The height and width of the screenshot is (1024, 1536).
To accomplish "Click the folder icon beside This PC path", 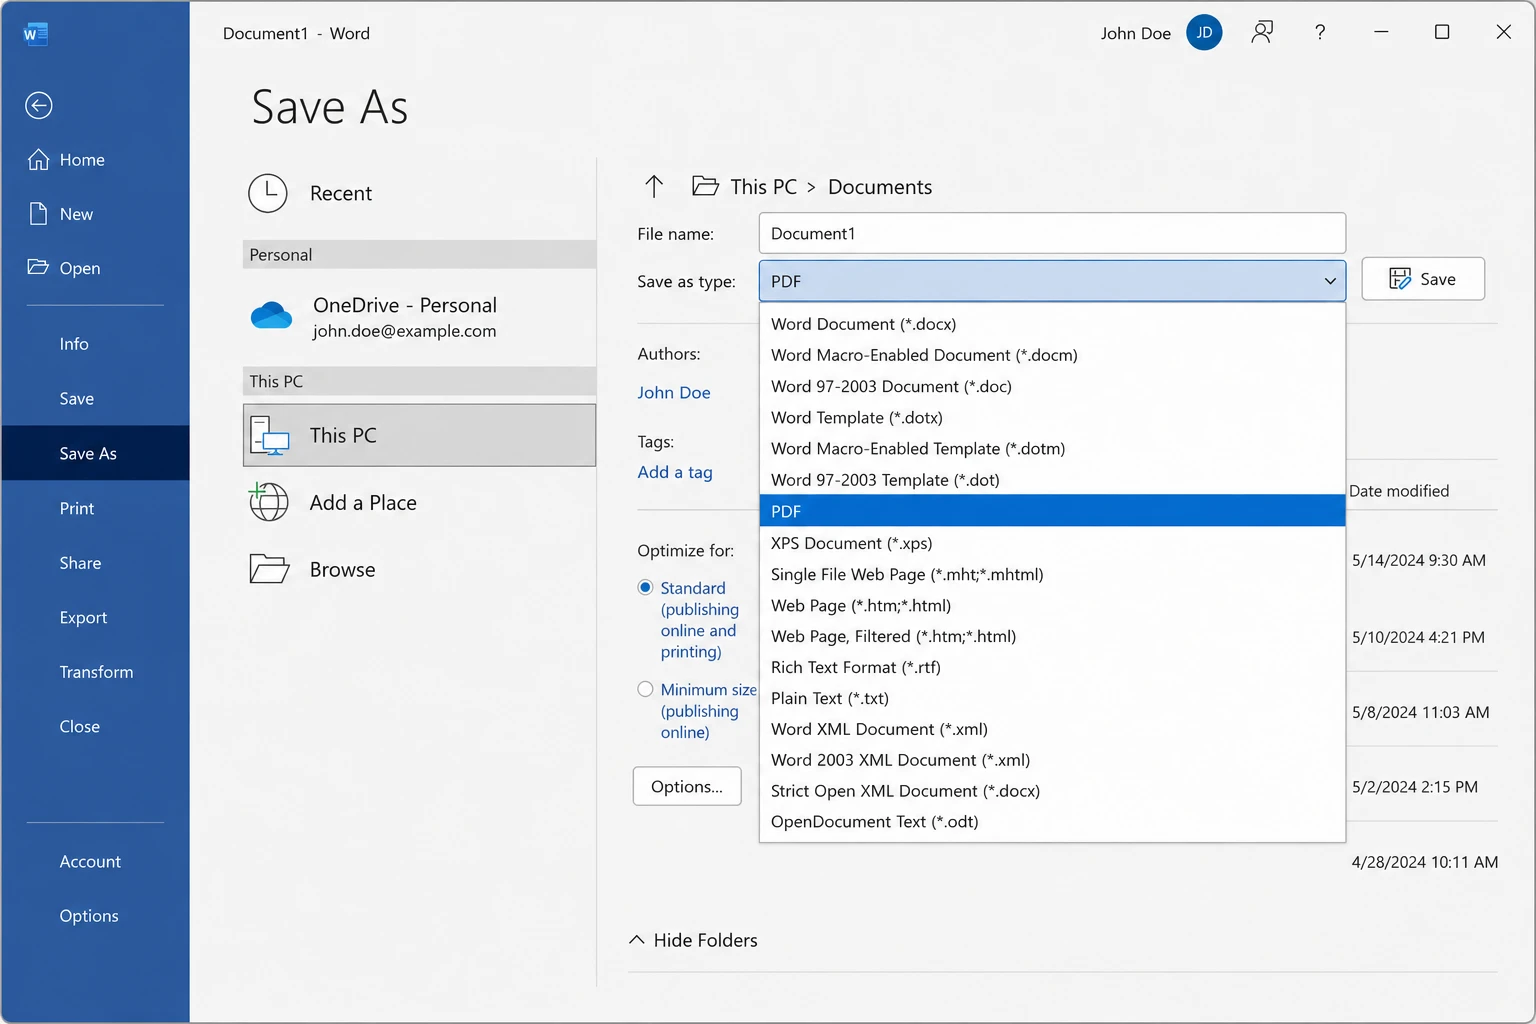I will (705, 186).
